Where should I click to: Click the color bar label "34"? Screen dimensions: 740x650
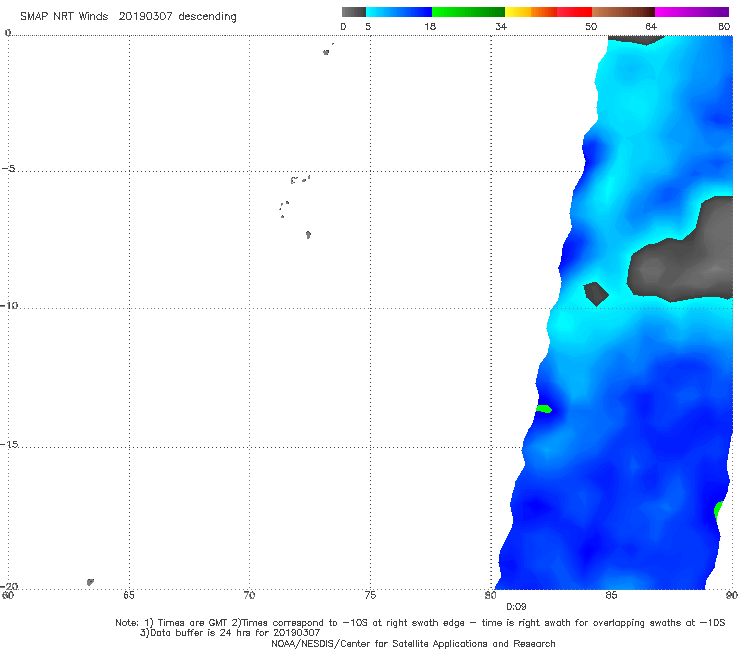(x=501, y=26)
